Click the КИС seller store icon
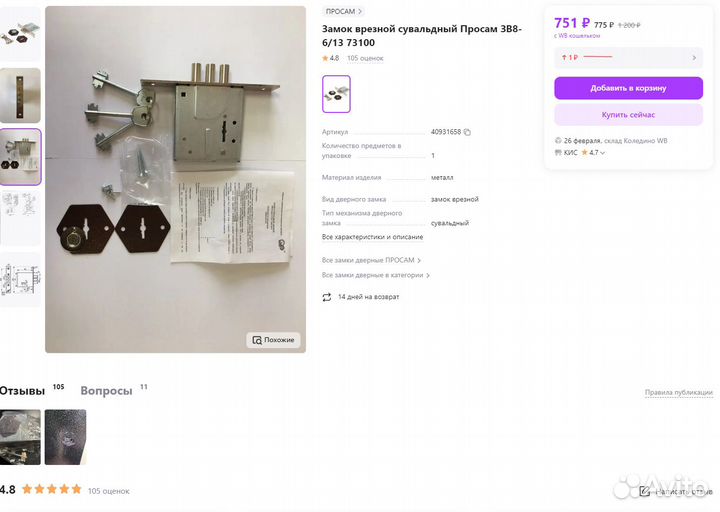The width and height of the screenshot is (720, 512). pyautogui.click(x=558, y=152)
